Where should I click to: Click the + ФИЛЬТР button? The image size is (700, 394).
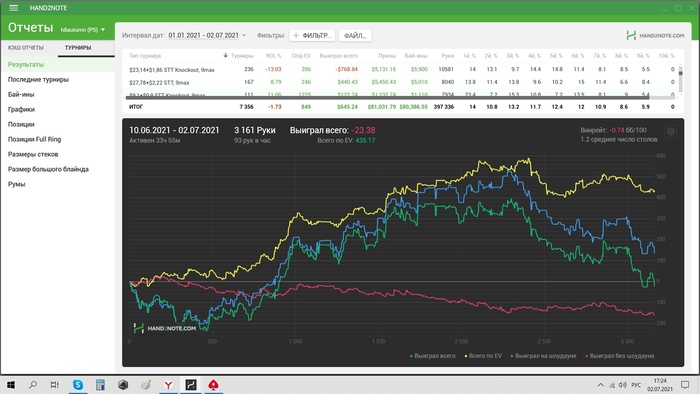click(x=312, y=35)
